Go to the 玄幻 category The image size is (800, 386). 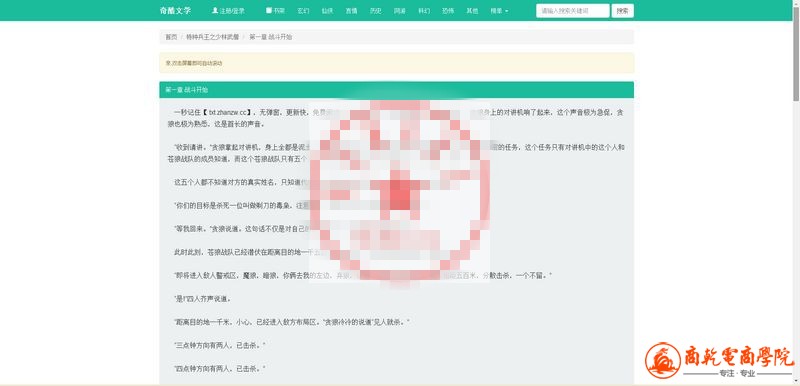coord(303,11)
